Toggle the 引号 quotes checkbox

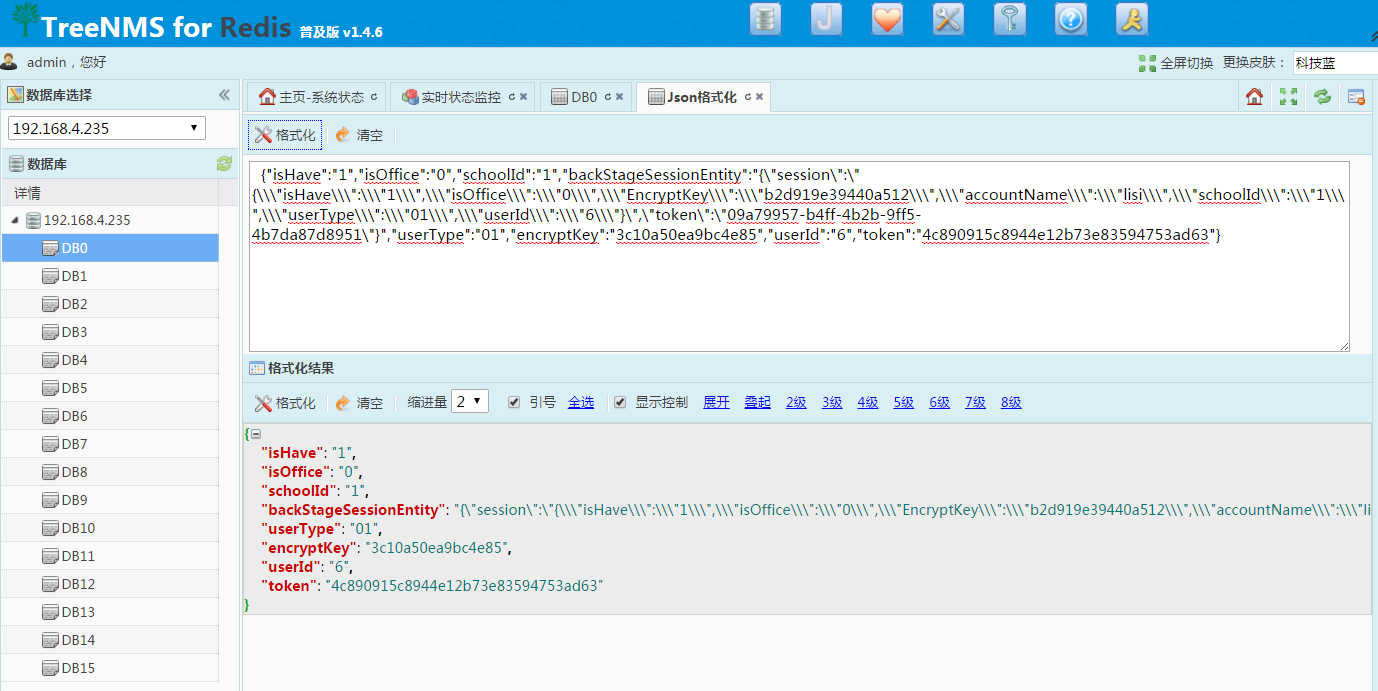tap(514, 402)
